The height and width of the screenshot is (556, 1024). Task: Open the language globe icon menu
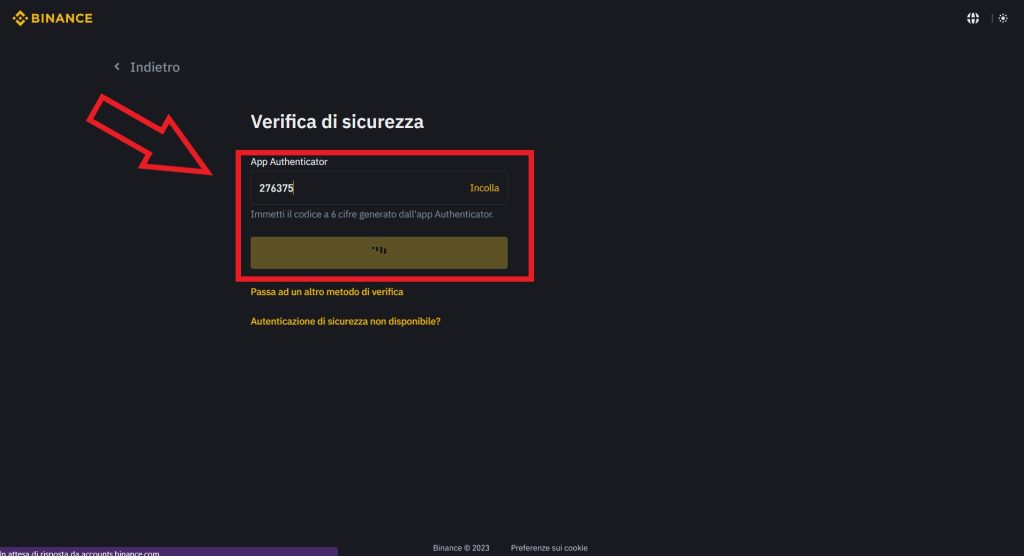[973, 18]
